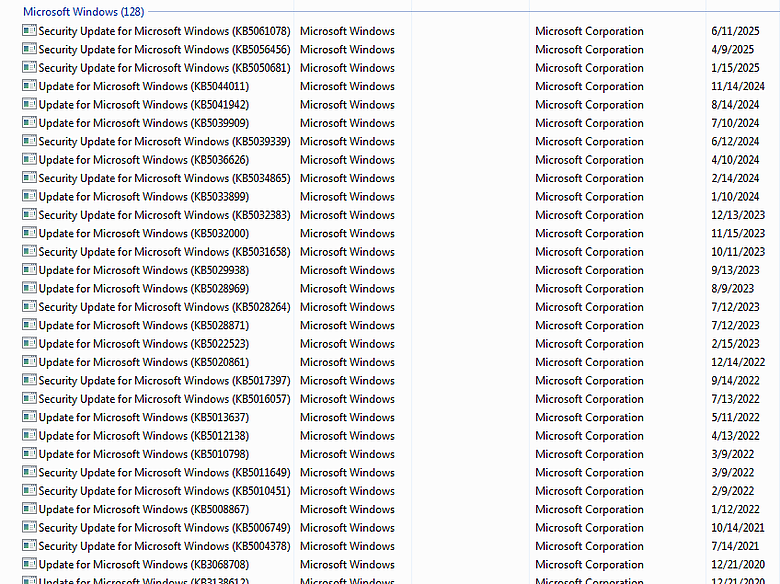The height and width of the screenshot is (584, 780).
Task: Click the update icon next to KB5034865
Action: pos(29,178)
